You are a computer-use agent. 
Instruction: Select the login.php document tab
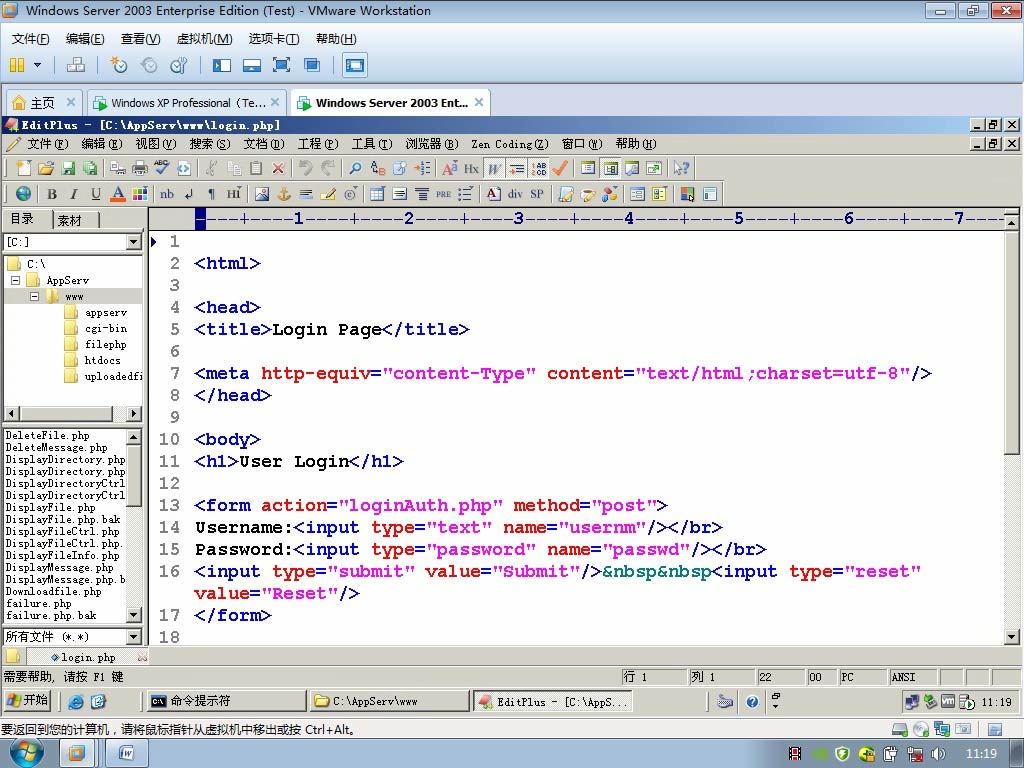tap(88, 657)
